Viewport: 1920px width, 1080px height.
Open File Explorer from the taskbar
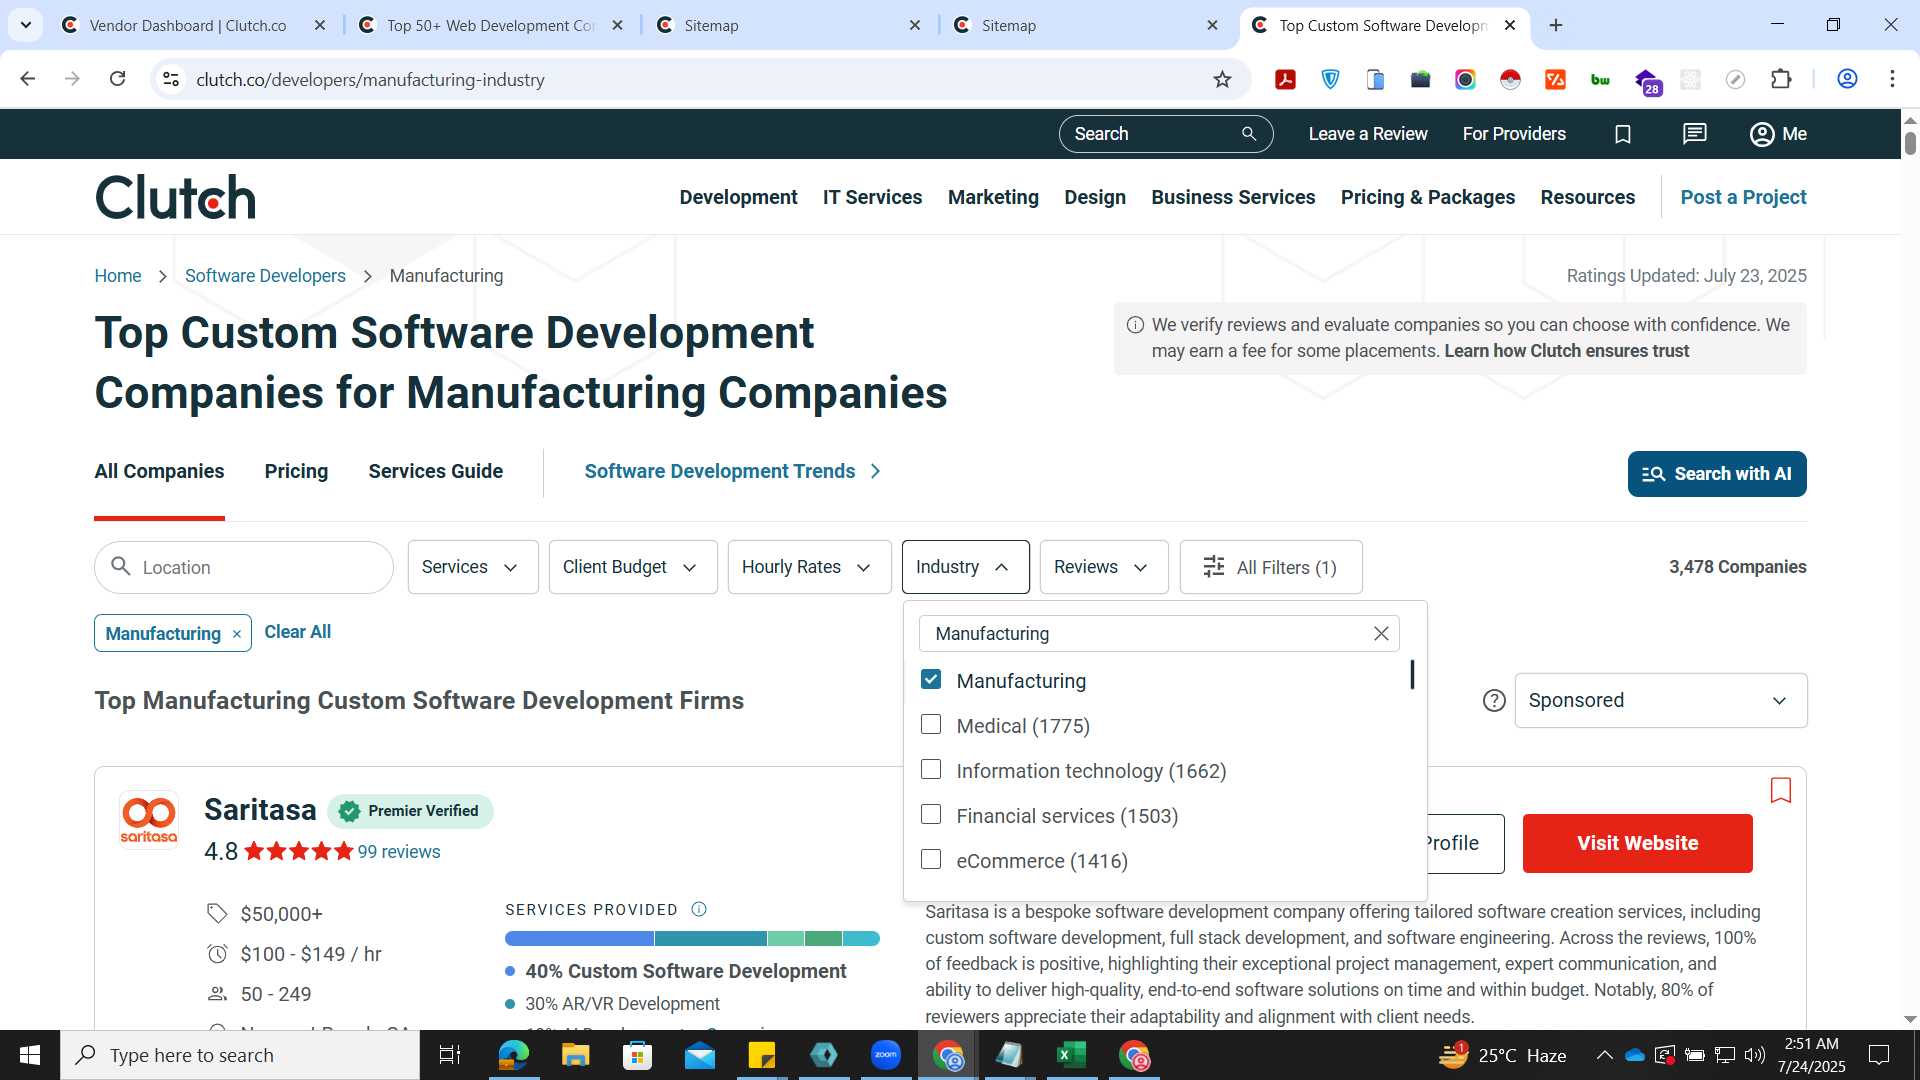pyautogui.click(x=575, y=1055)
